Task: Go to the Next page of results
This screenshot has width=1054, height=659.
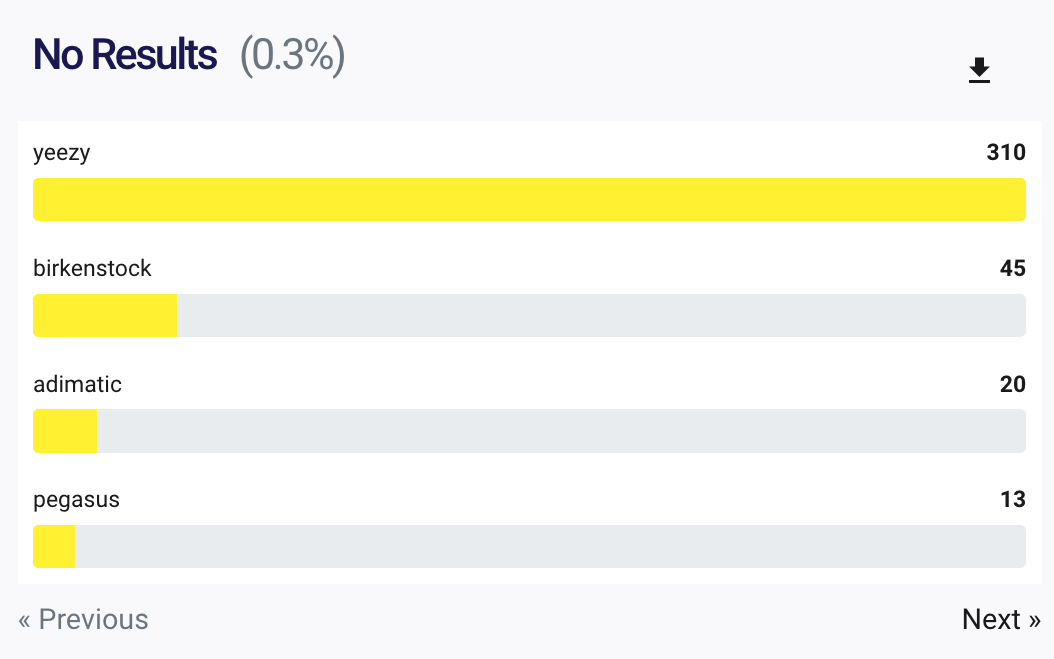Action: click(x=1001, y=620)
